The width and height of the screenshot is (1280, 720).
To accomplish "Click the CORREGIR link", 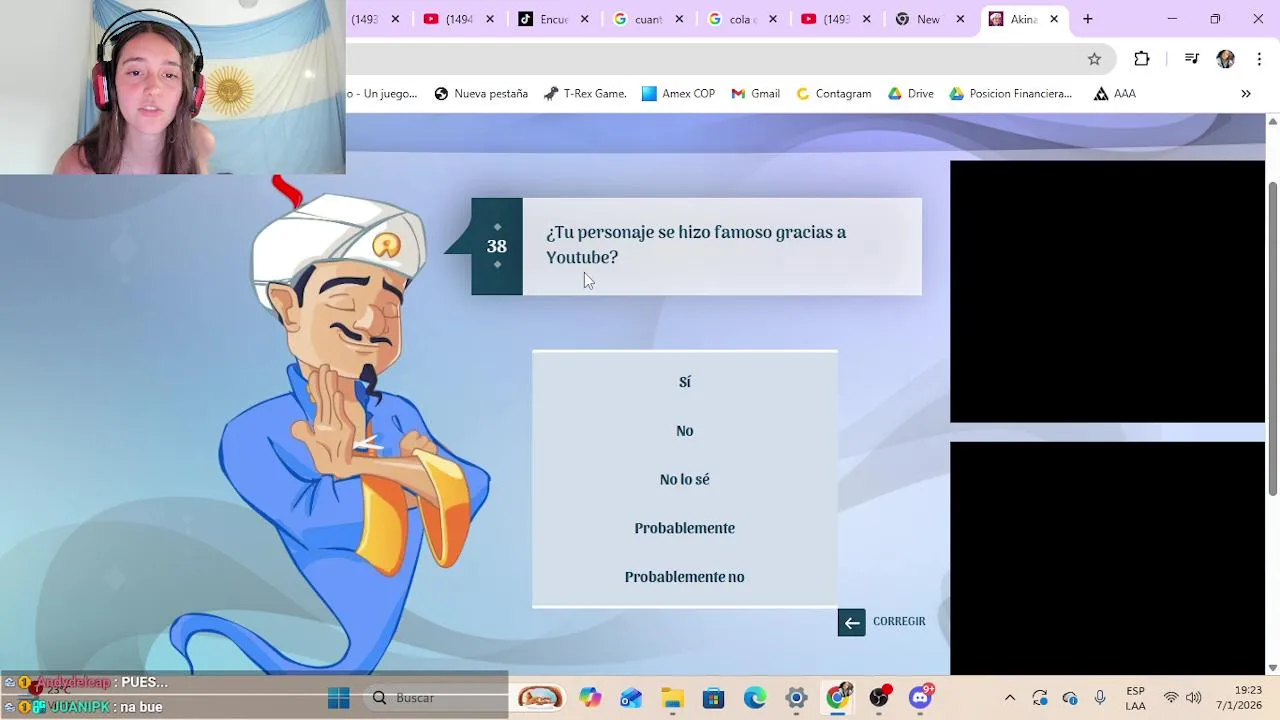I will (x=899, y=622).
